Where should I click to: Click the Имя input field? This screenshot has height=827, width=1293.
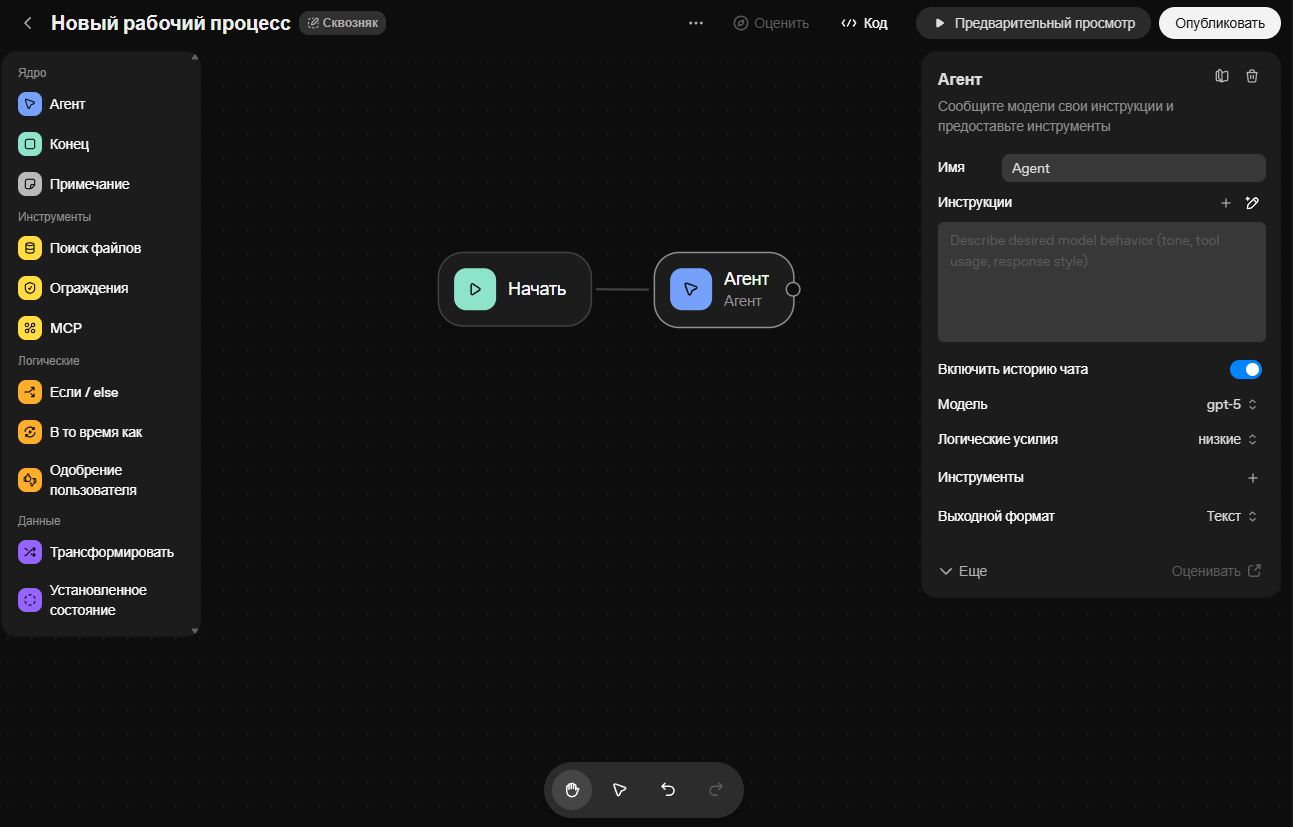click(x=1134, y=168)
